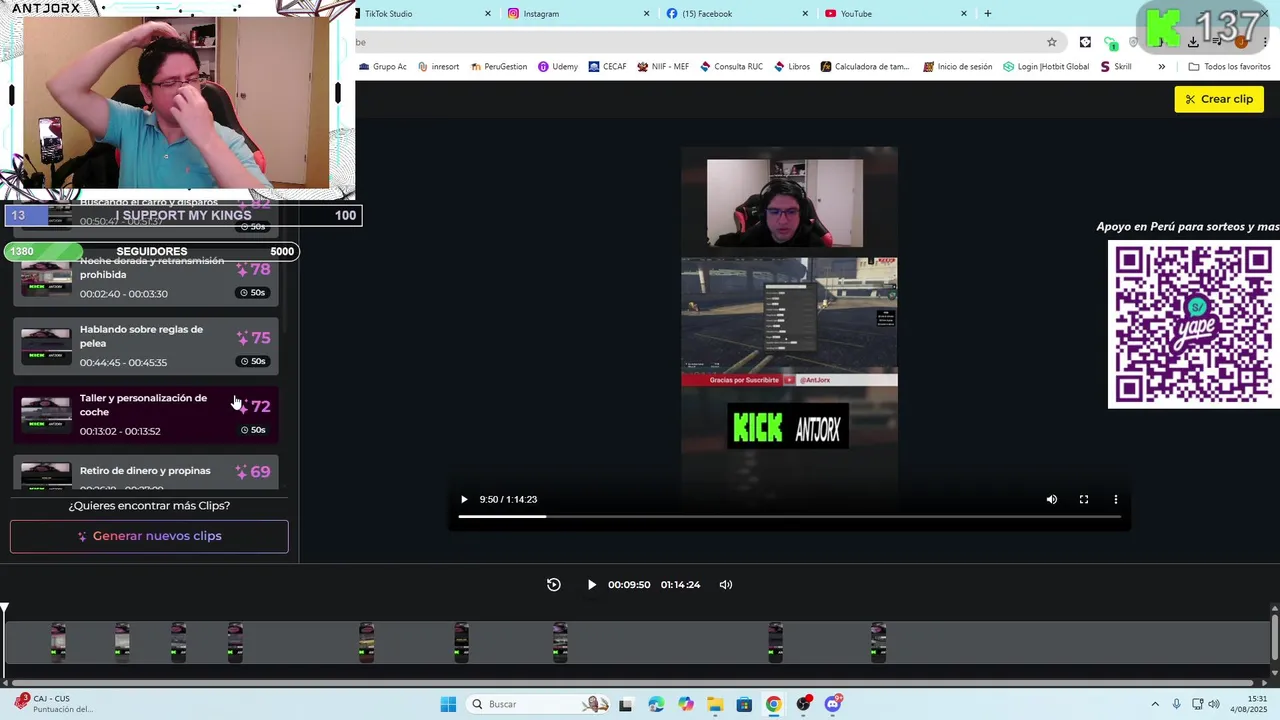Click the preview player progress bar

(x=789, y=516)
